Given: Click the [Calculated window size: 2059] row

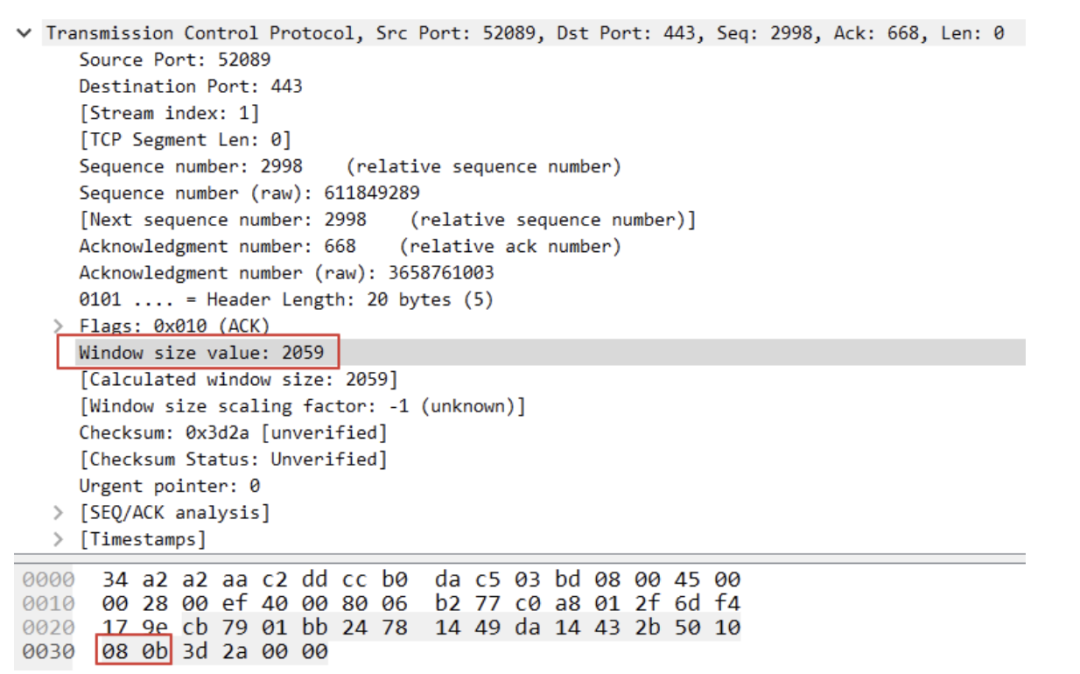Looking at the screenshot, I should (x=238, y=380).
